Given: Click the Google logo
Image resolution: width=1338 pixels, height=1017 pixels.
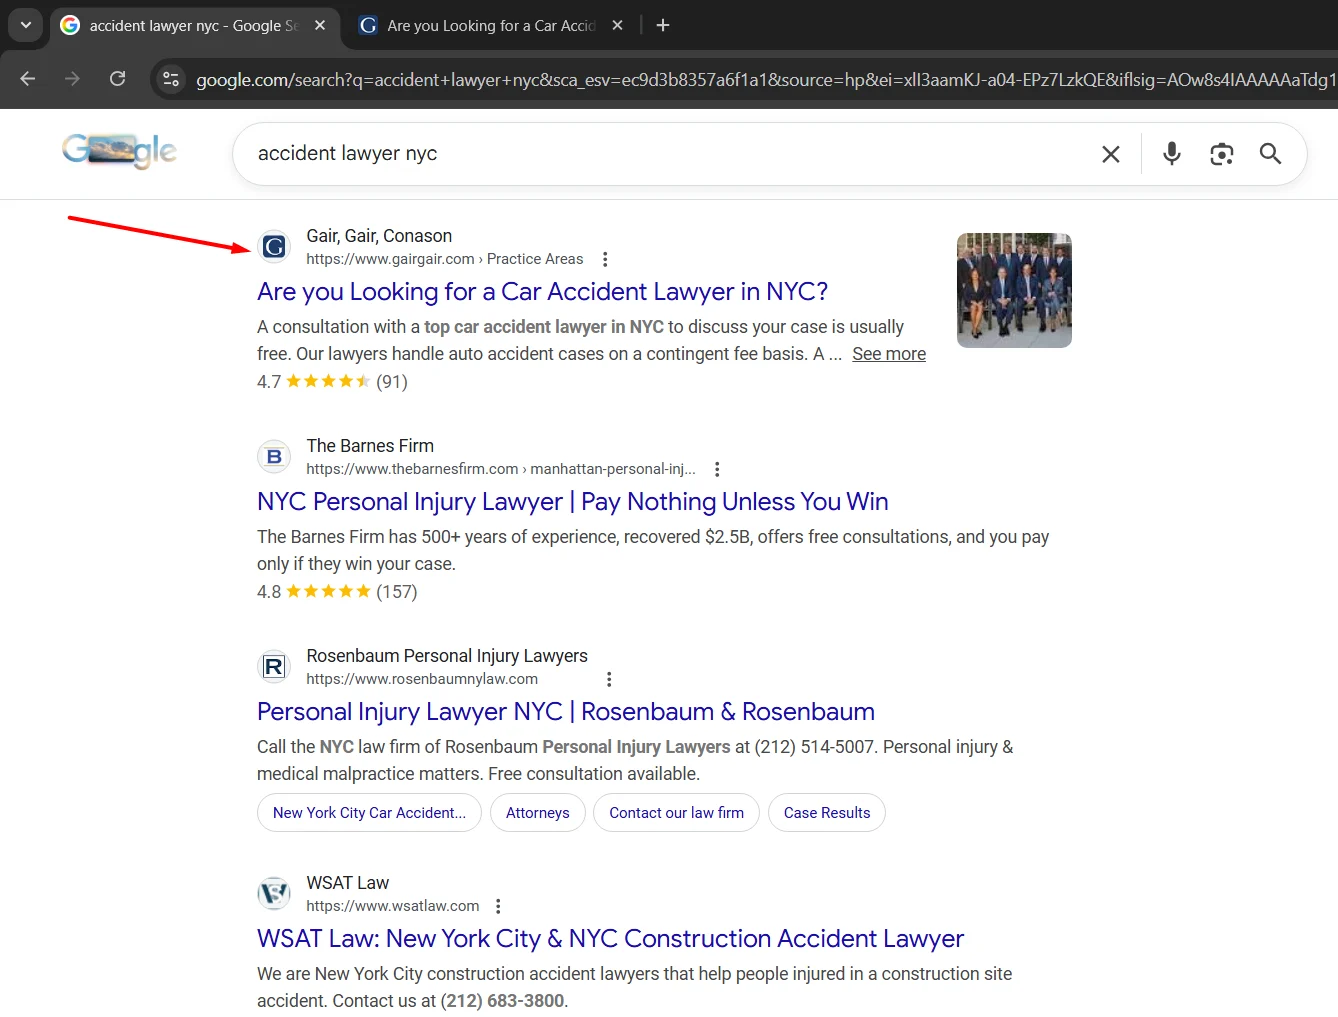Looking at the screenshot, I should tap(119, 150).
